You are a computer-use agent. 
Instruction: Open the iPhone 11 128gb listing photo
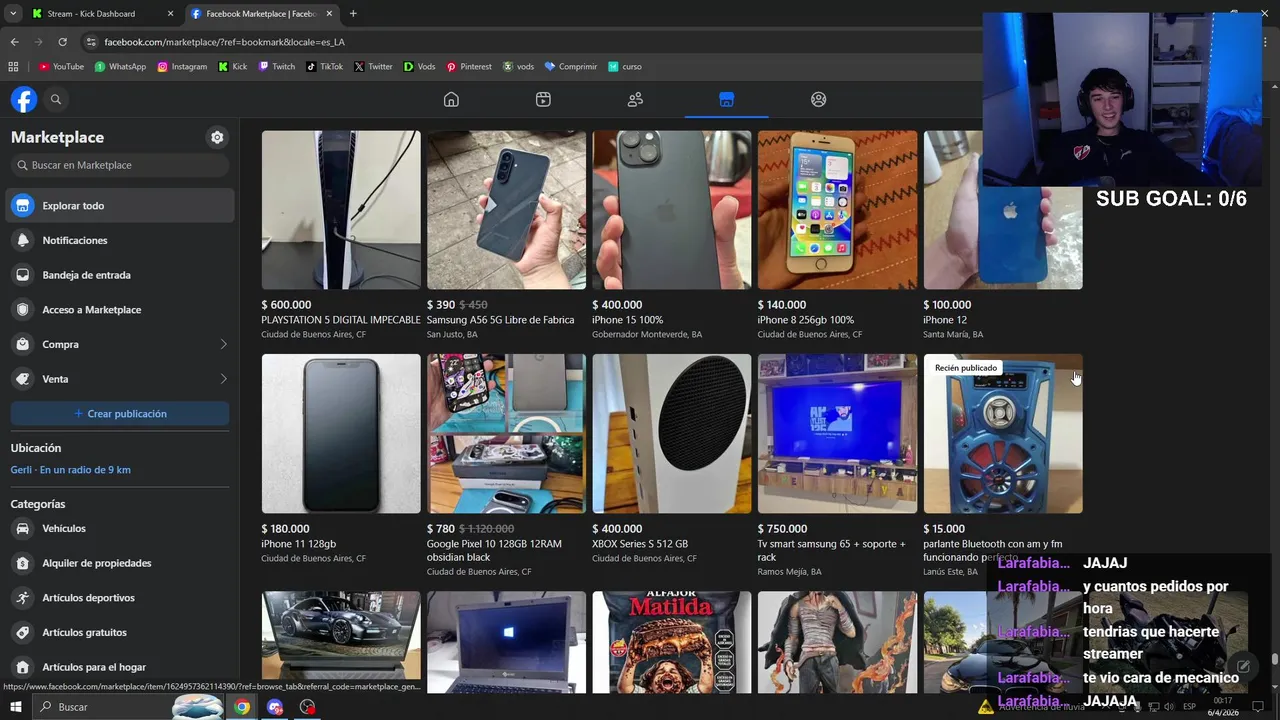click(341, 434)
